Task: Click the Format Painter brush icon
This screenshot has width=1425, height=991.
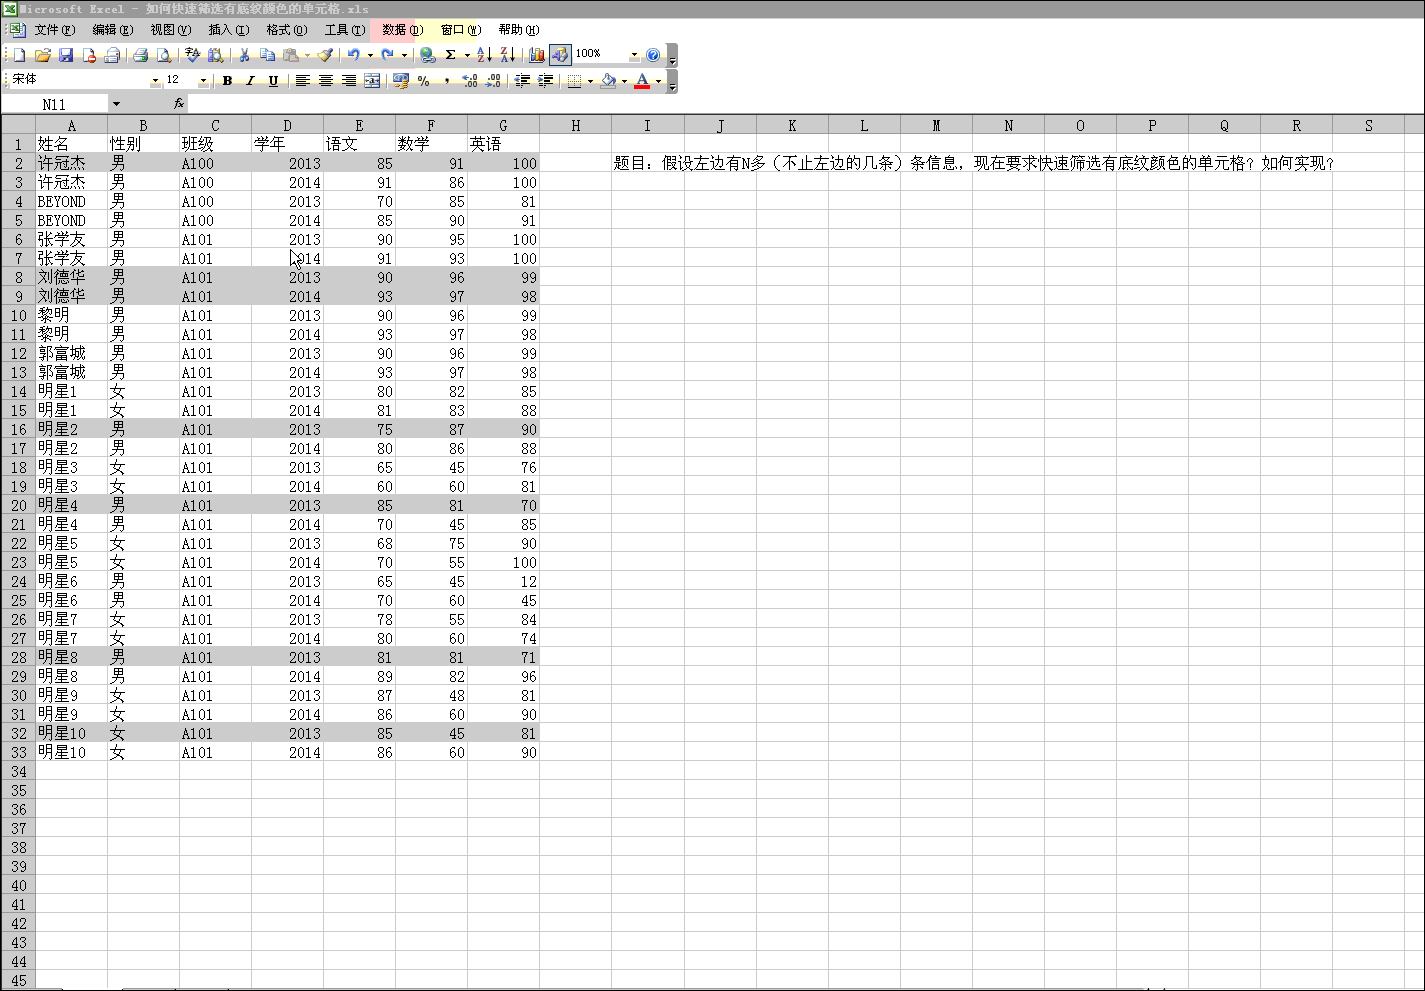Action: pyautogui.click(x=325, y=55)
